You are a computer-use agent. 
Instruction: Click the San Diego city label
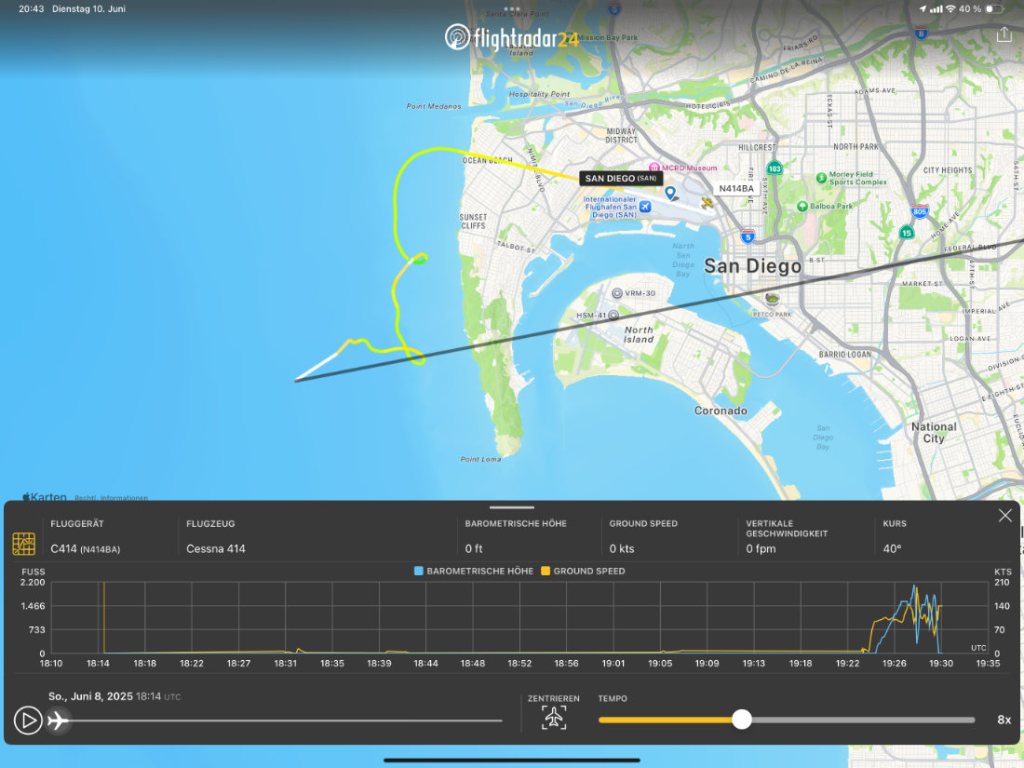(x=752, y=266)
